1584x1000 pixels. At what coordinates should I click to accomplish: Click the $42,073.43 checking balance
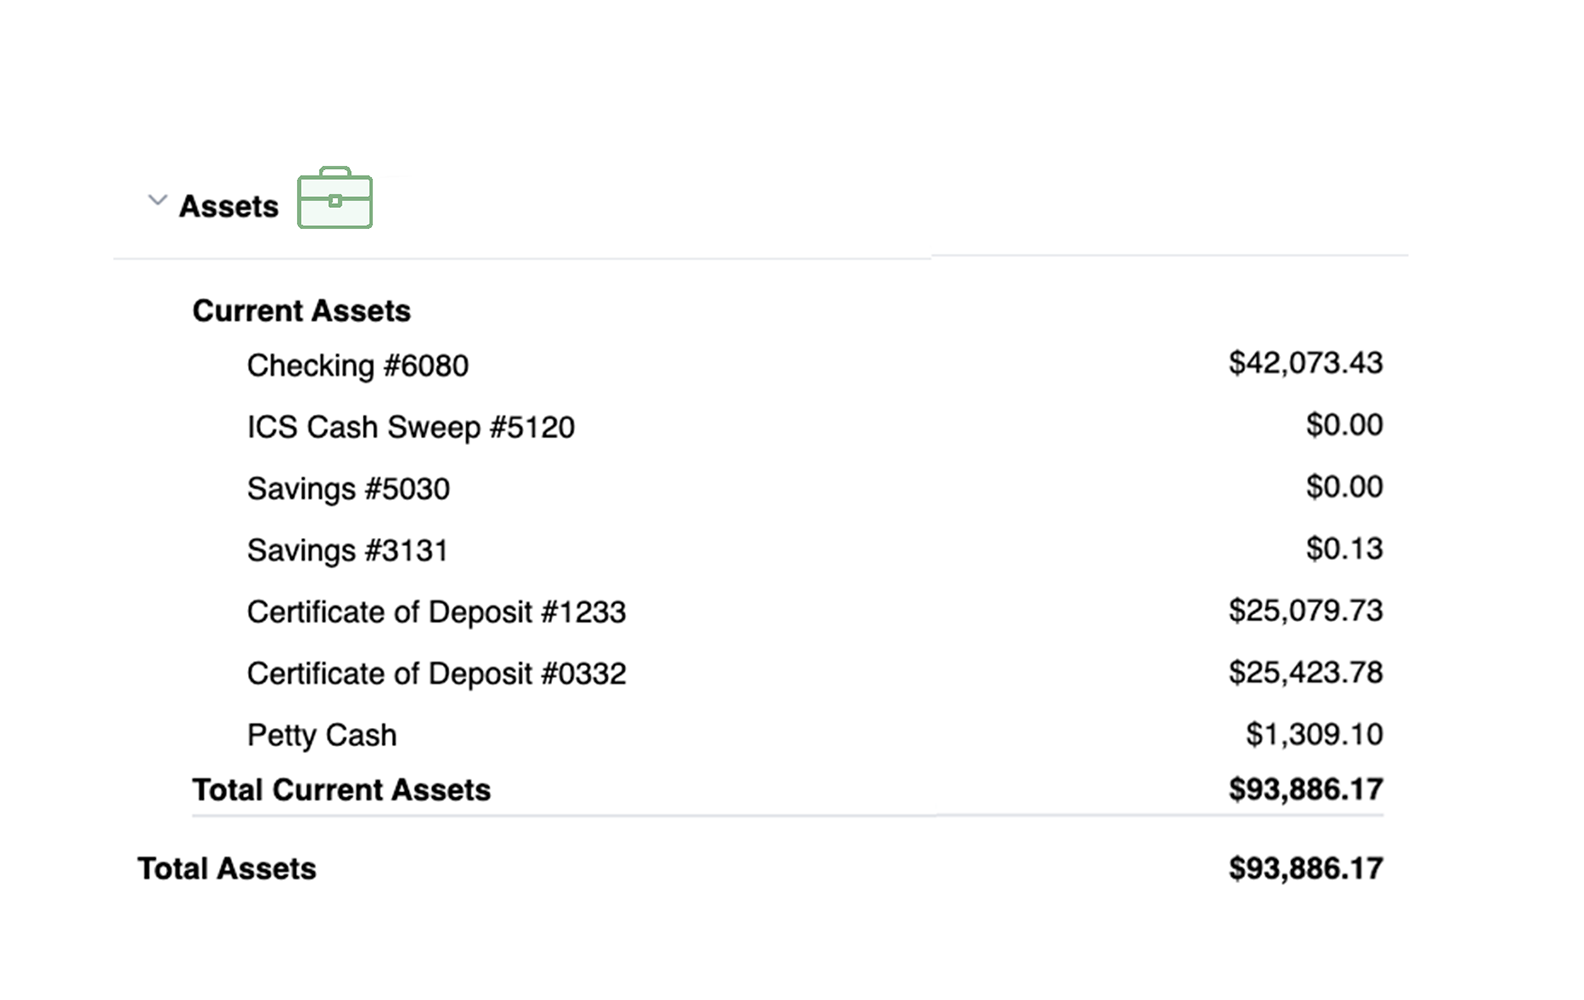tap(1305, 363)
